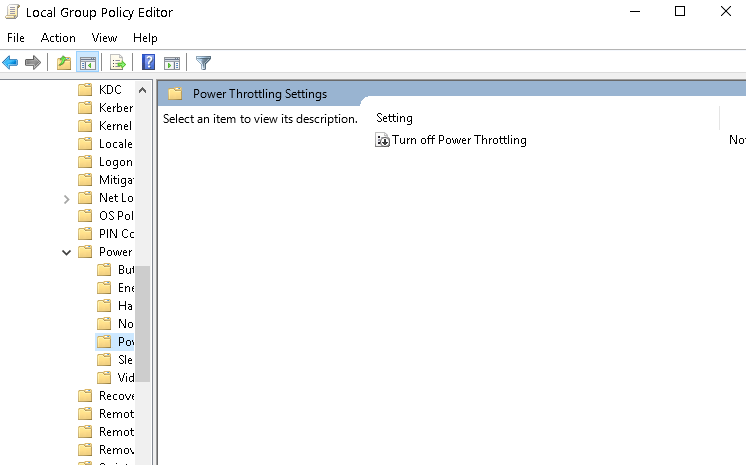Click the Turn off Power Throttling policy icon

383,140
